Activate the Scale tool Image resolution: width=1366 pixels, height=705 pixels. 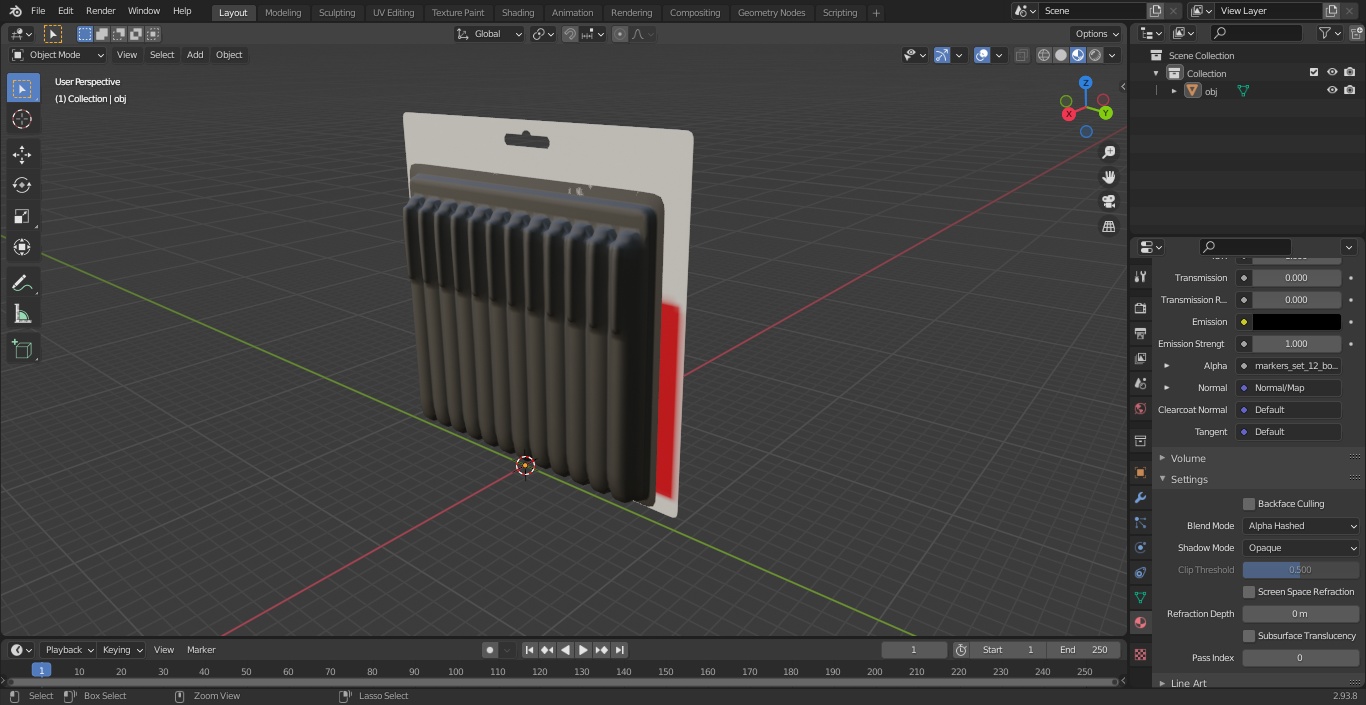(22, 216)
